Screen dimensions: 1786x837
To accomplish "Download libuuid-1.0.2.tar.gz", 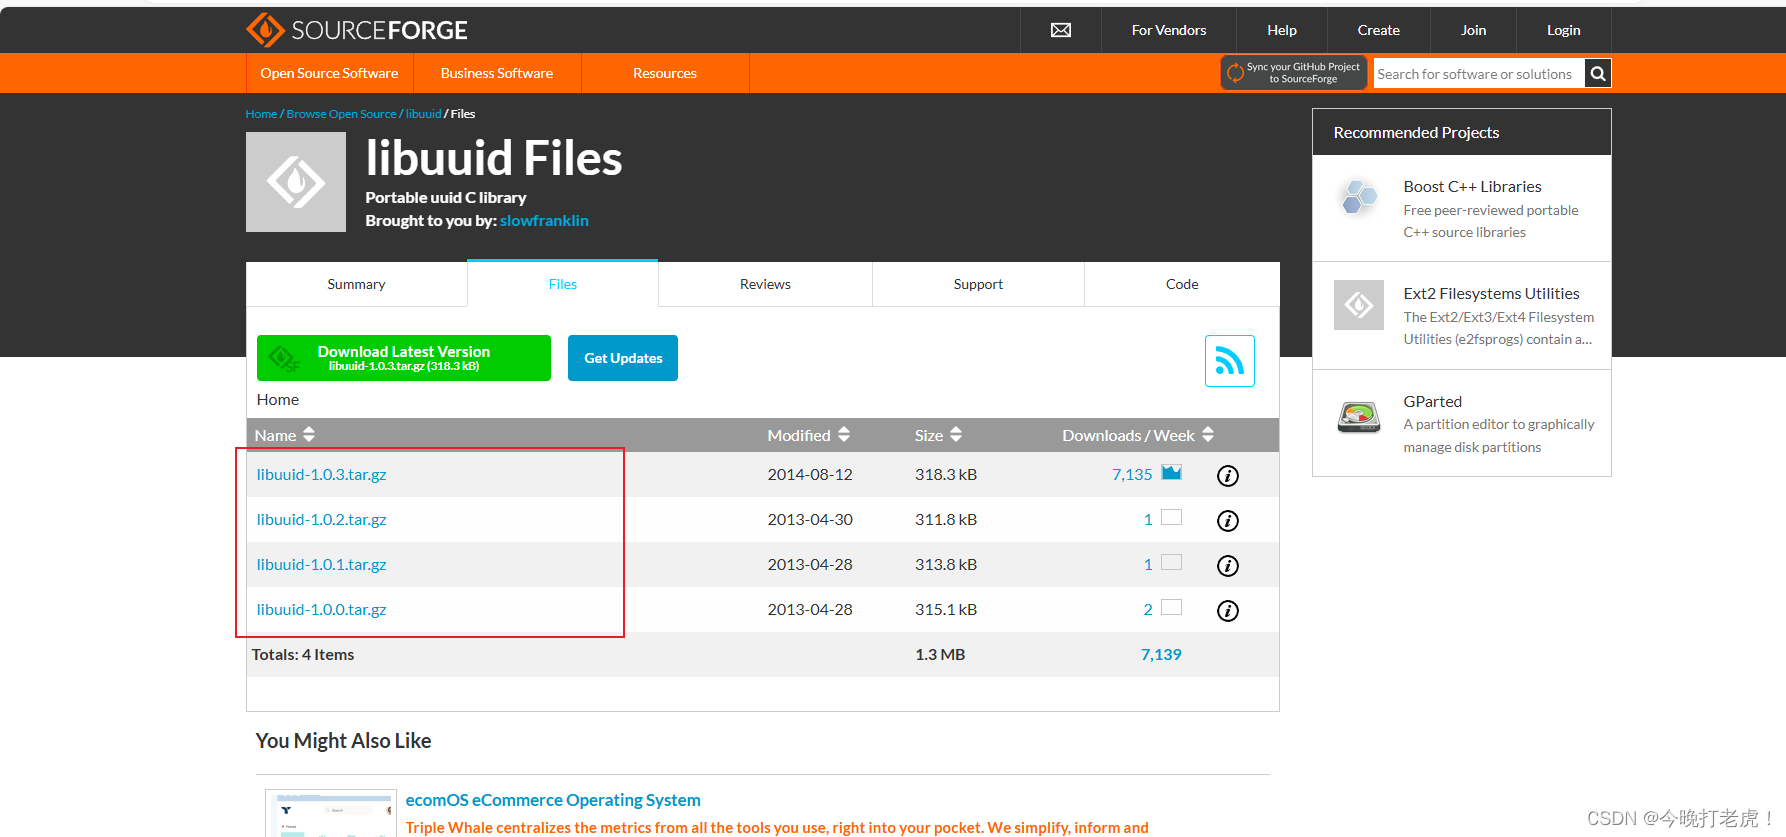I will (x=321, y=519).
